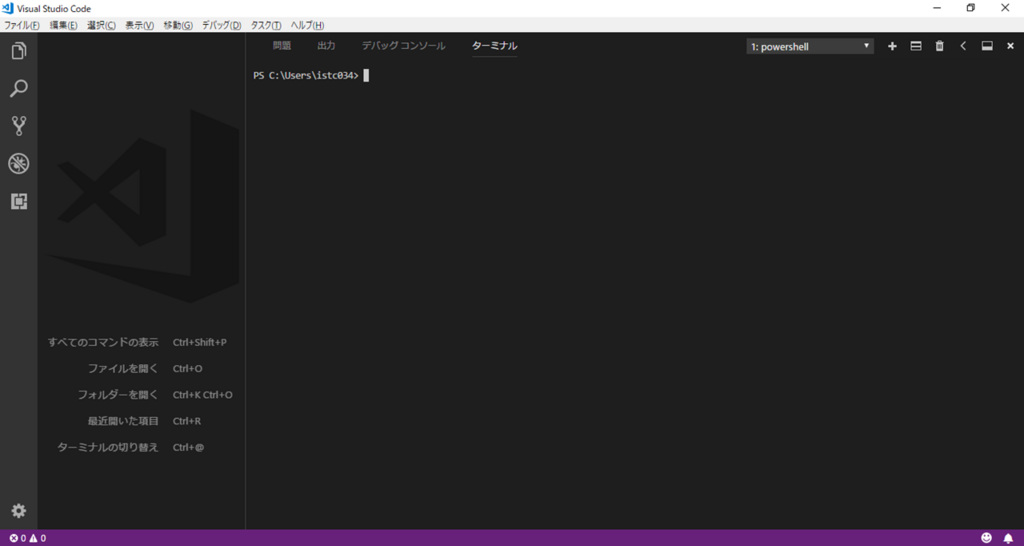Switch to the 出力 tab
The height and width of the screenshot is (546, 1024).
click(326, 46)
